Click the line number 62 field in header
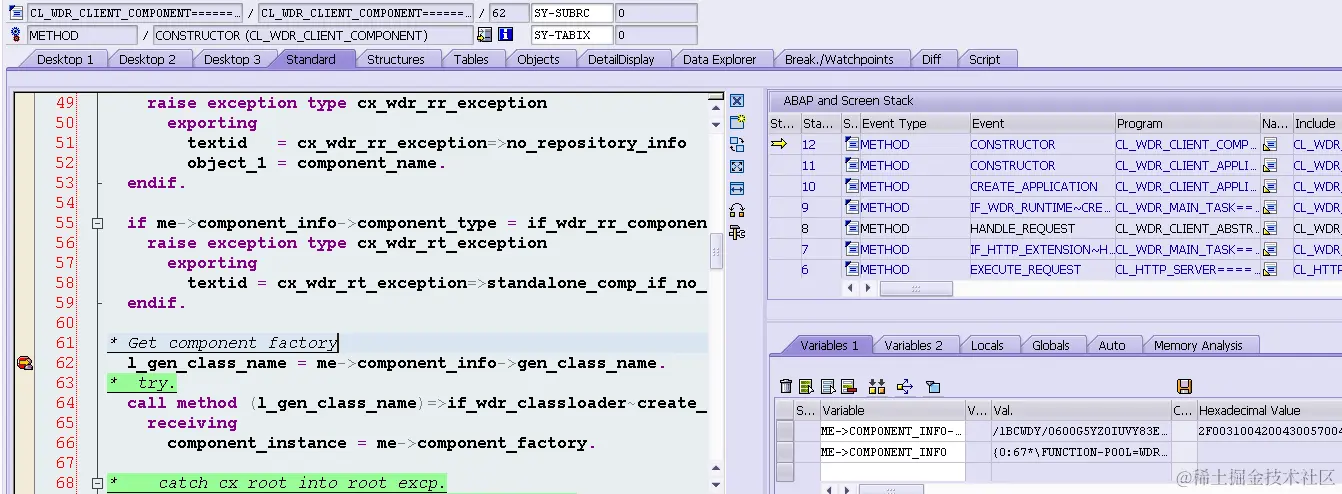This screenshot has height=494, width=1342. [x=508, y=14]
